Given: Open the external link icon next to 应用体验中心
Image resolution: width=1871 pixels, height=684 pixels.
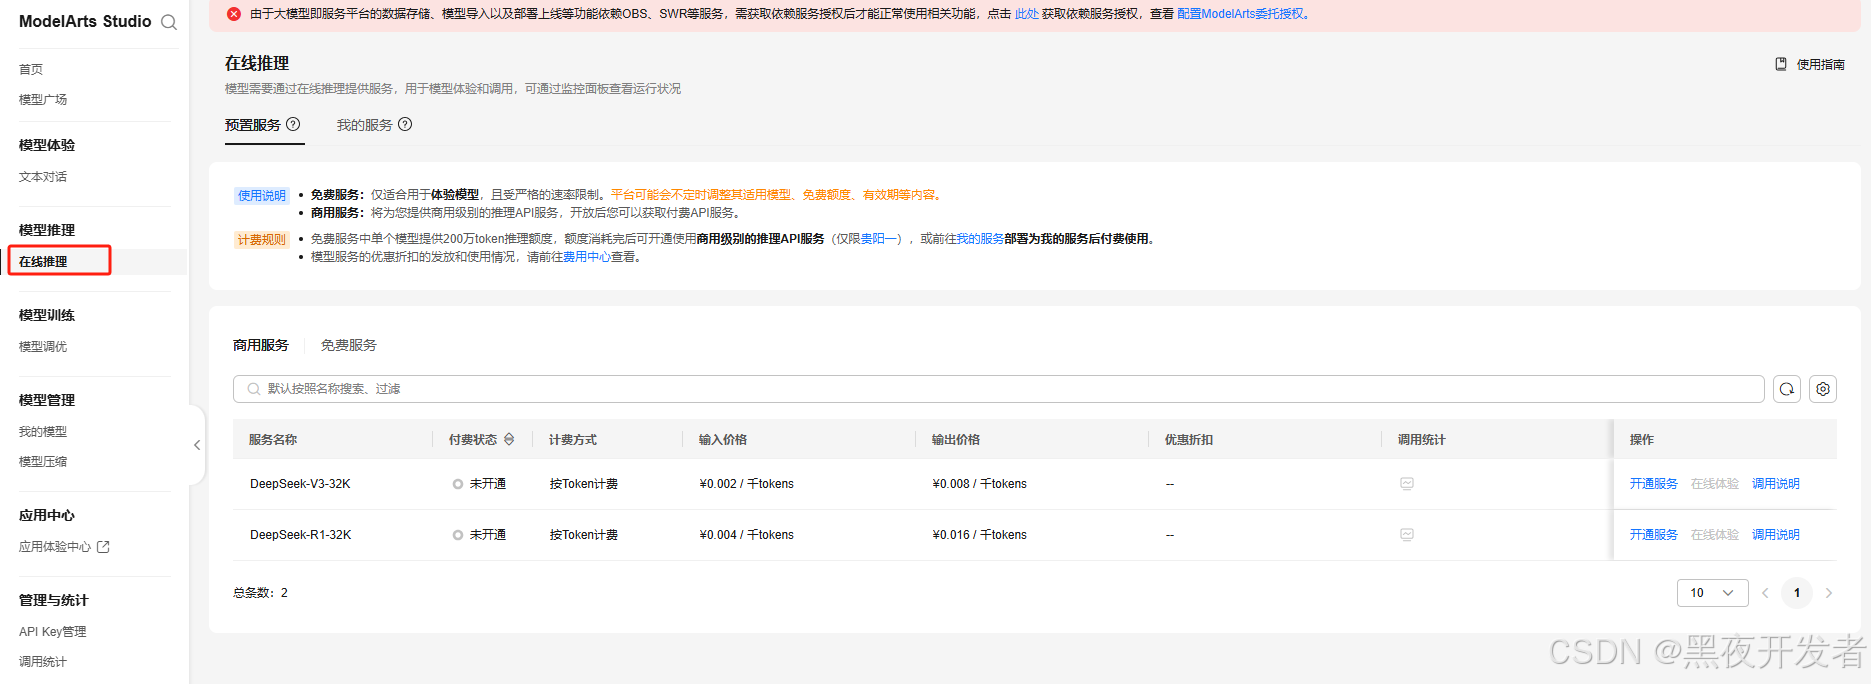Looking at the screenshot, I should point(103,547).
